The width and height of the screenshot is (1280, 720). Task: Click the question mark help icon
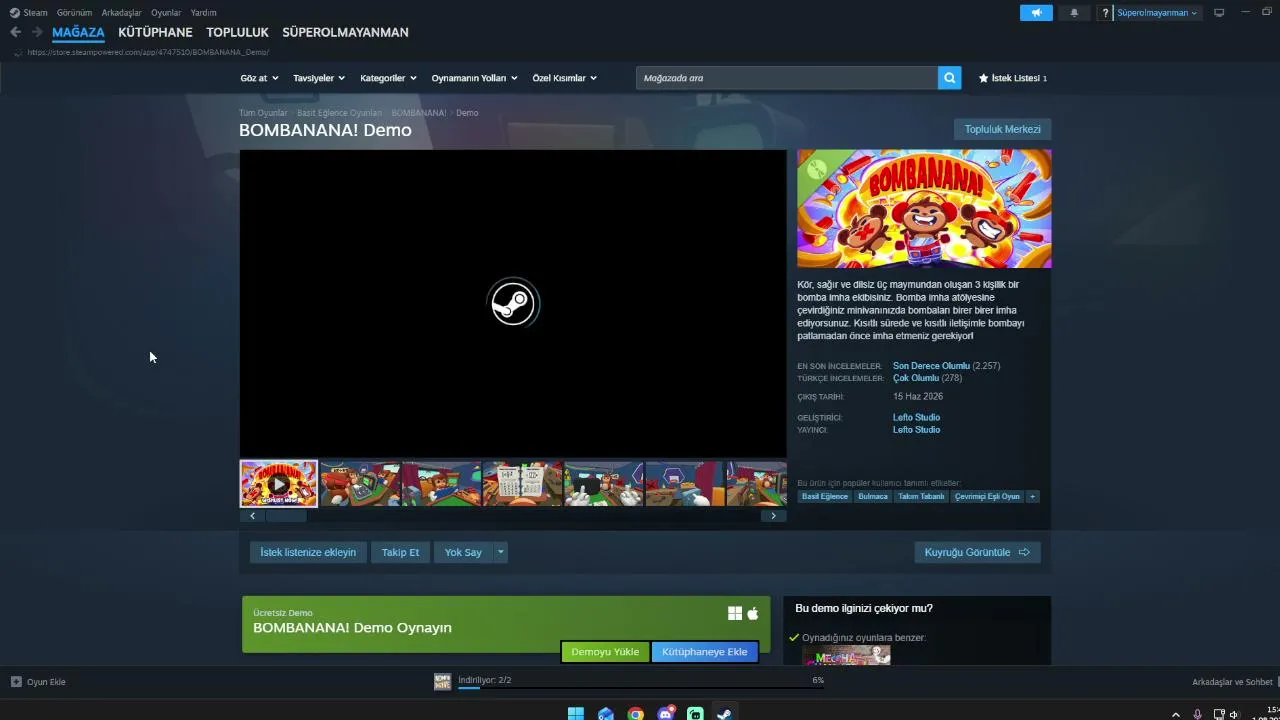[x=1105, y=13]
